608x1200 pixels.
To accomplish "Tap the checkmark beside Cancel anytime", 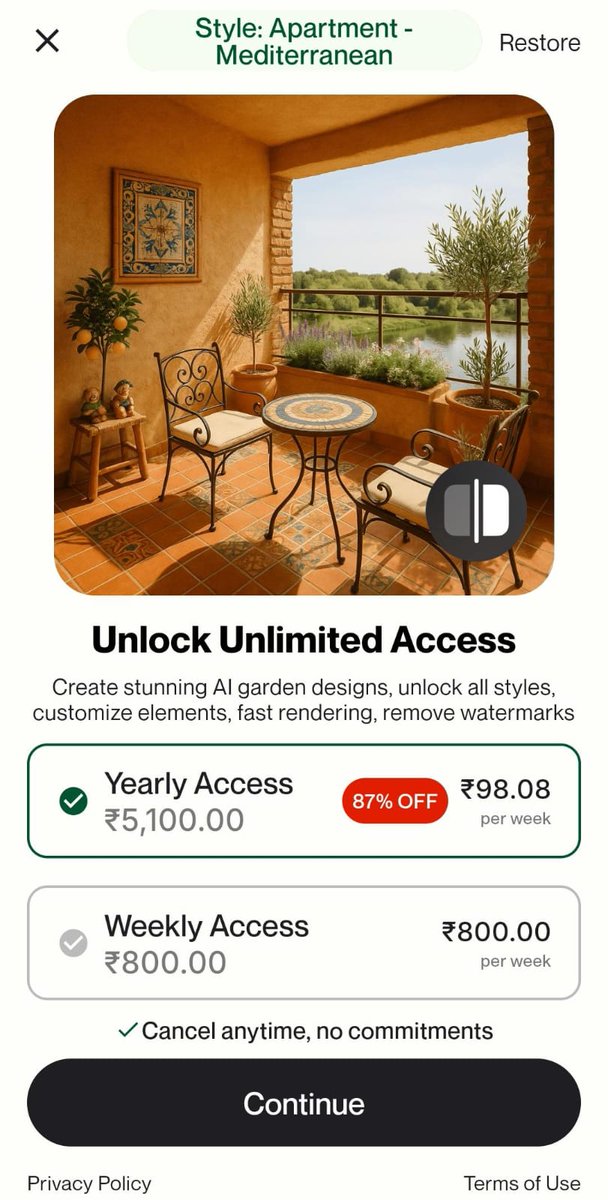I will click(127, 1030).
